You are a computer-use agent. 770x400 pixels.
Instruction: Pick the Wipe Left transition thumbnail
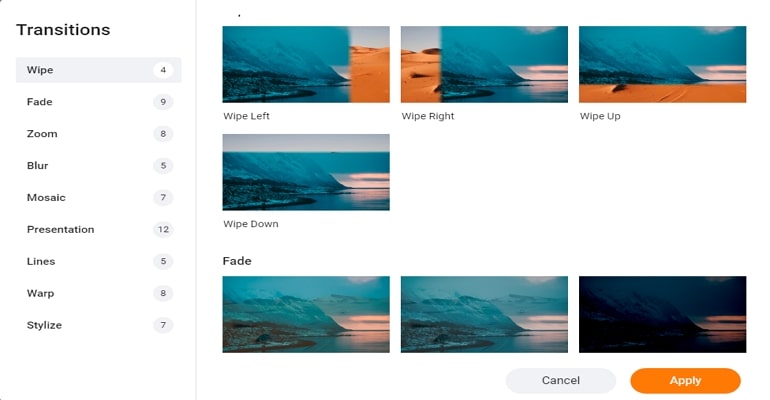(x=306, y=64)
